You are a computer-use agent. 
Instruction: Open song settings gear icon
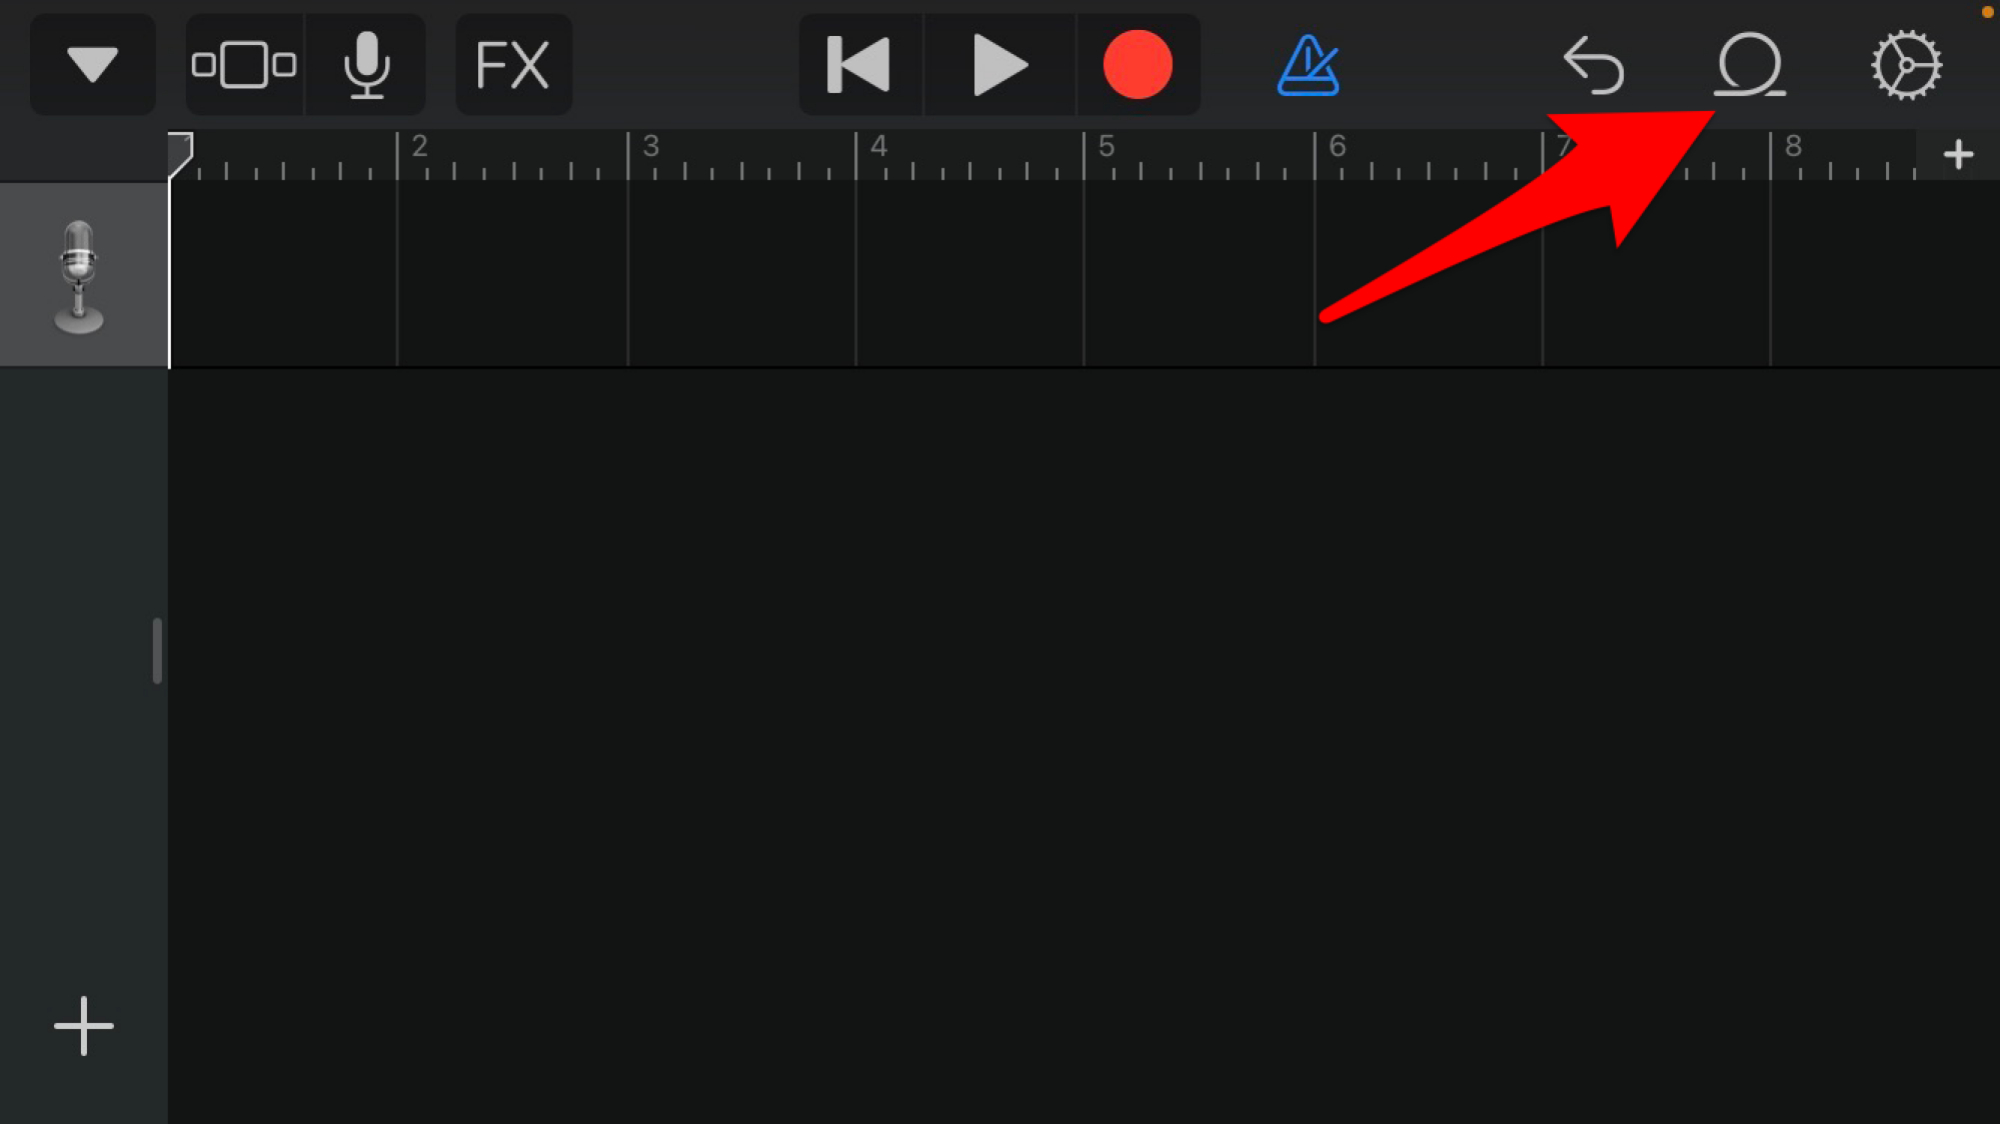click(x=1906, y=65)
